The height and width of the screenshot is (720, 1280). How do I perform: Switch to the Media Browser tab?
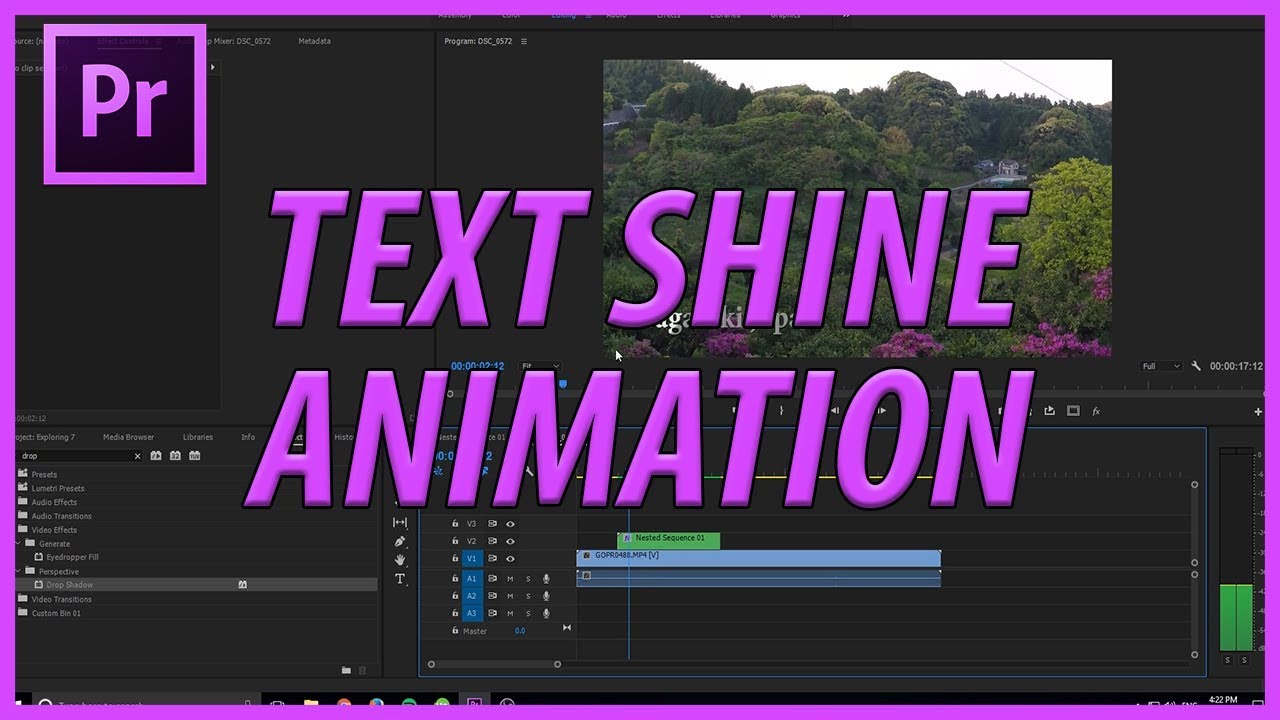(130, 437)
